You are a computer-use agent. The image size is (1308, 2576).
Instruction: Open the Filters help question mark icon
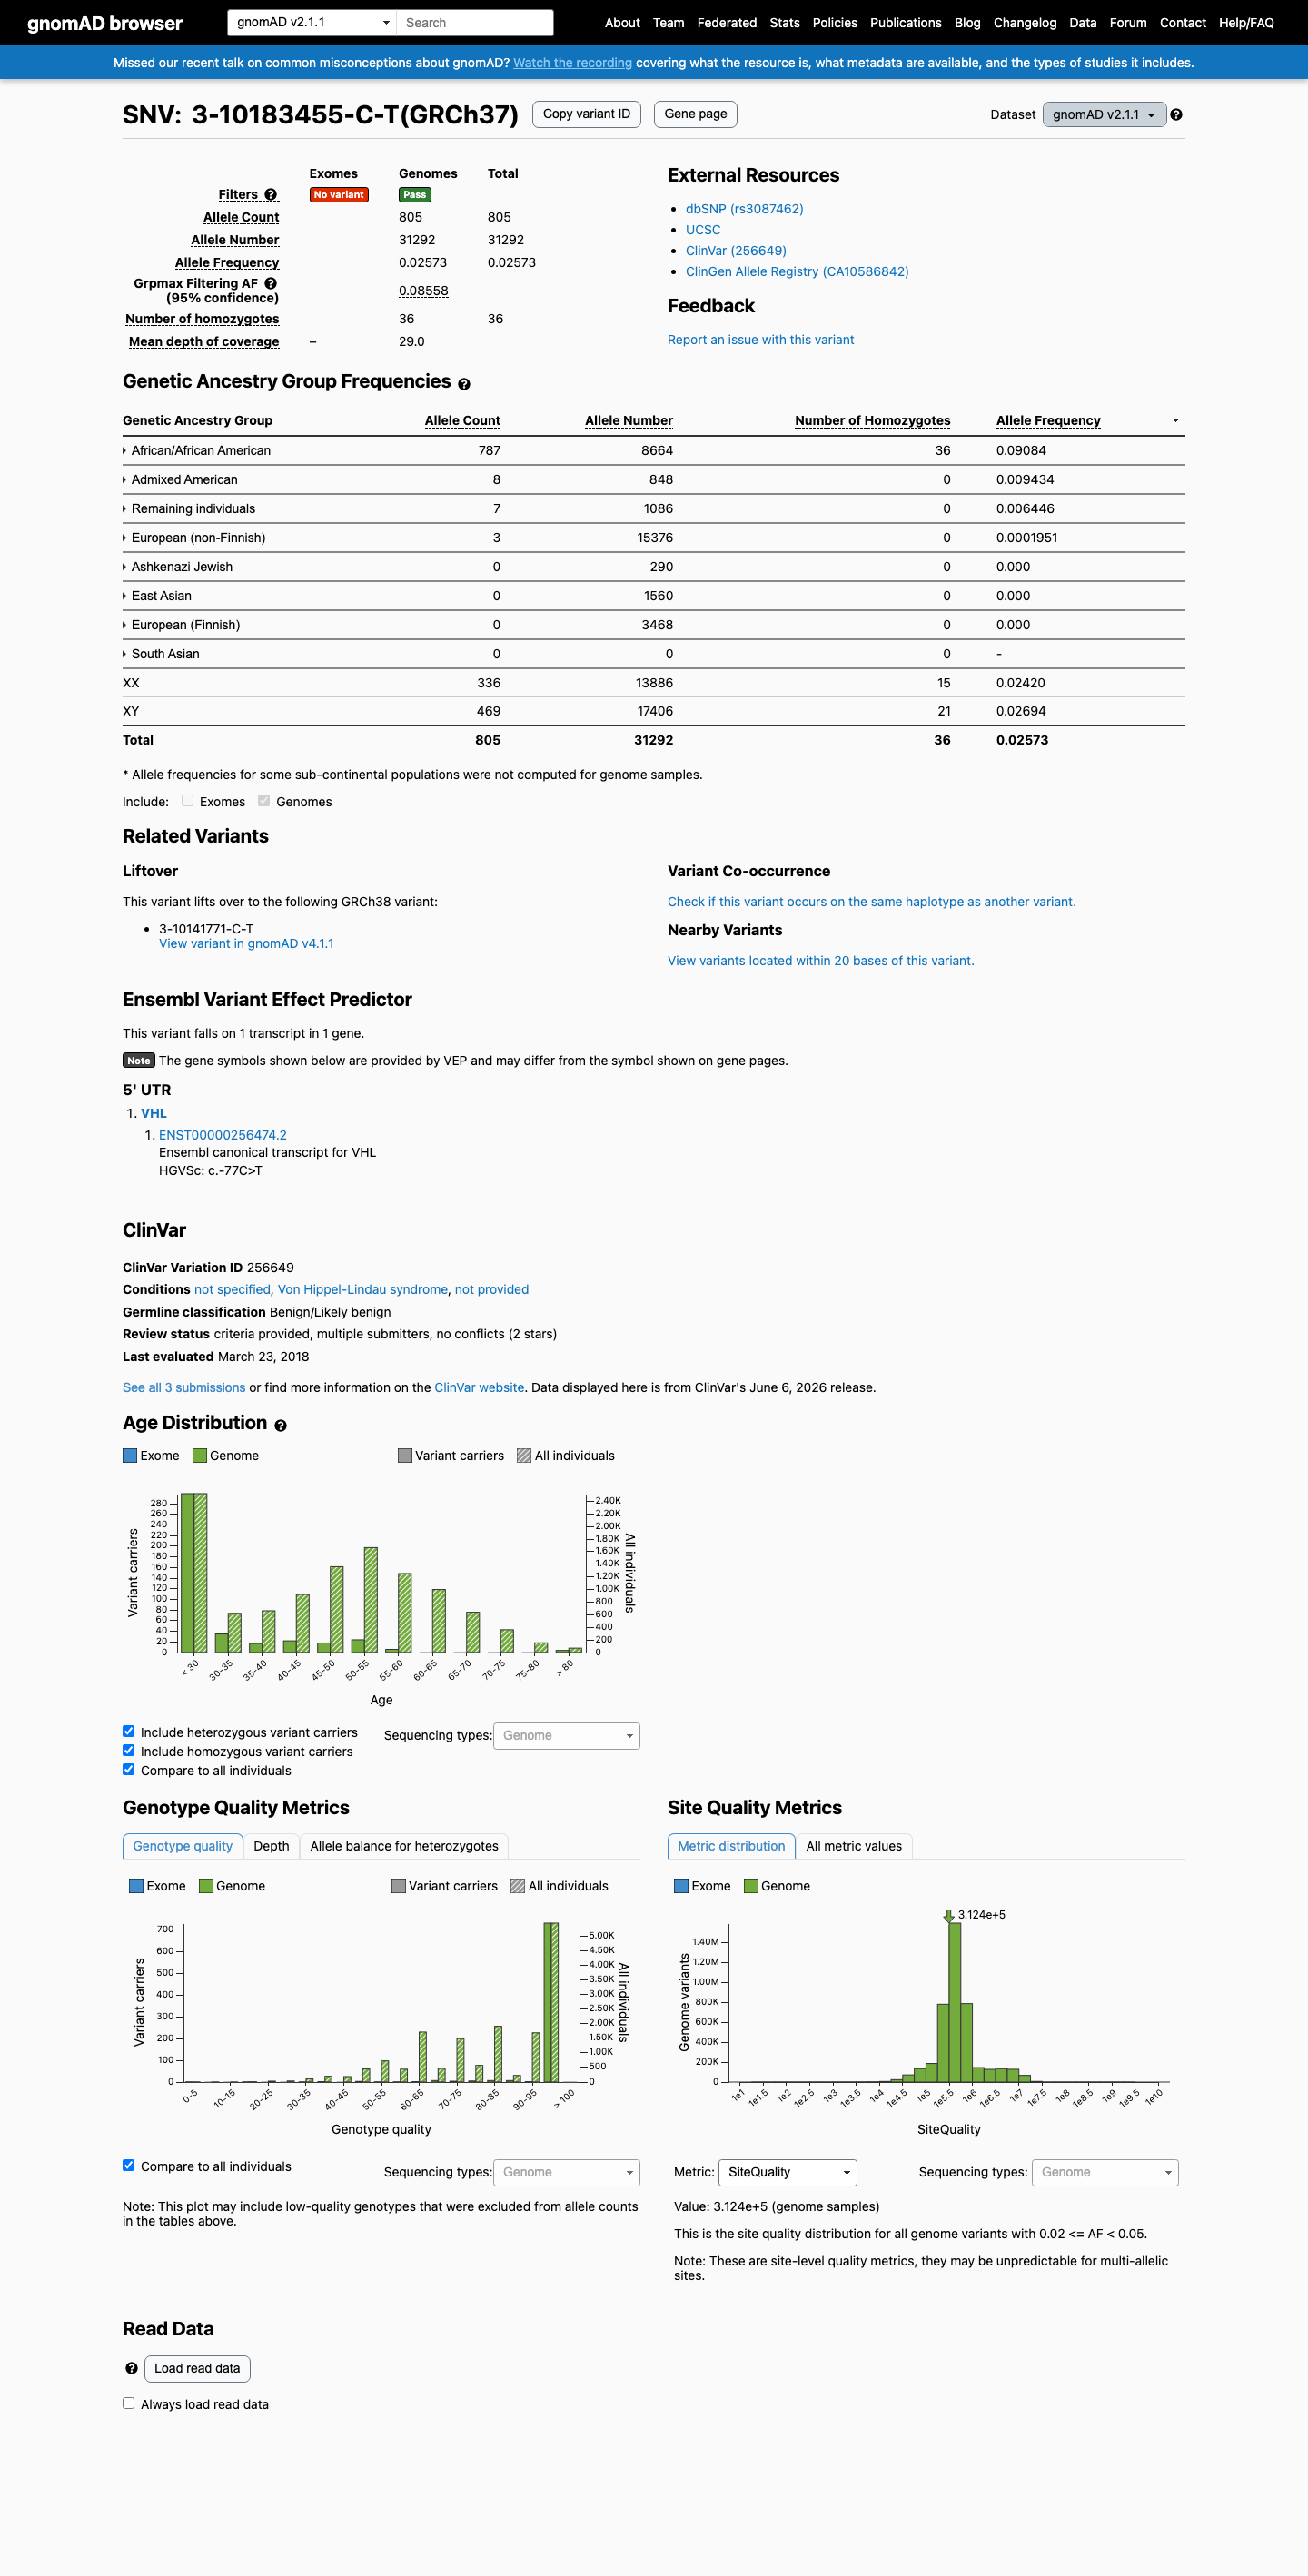(x=270, y=195)
